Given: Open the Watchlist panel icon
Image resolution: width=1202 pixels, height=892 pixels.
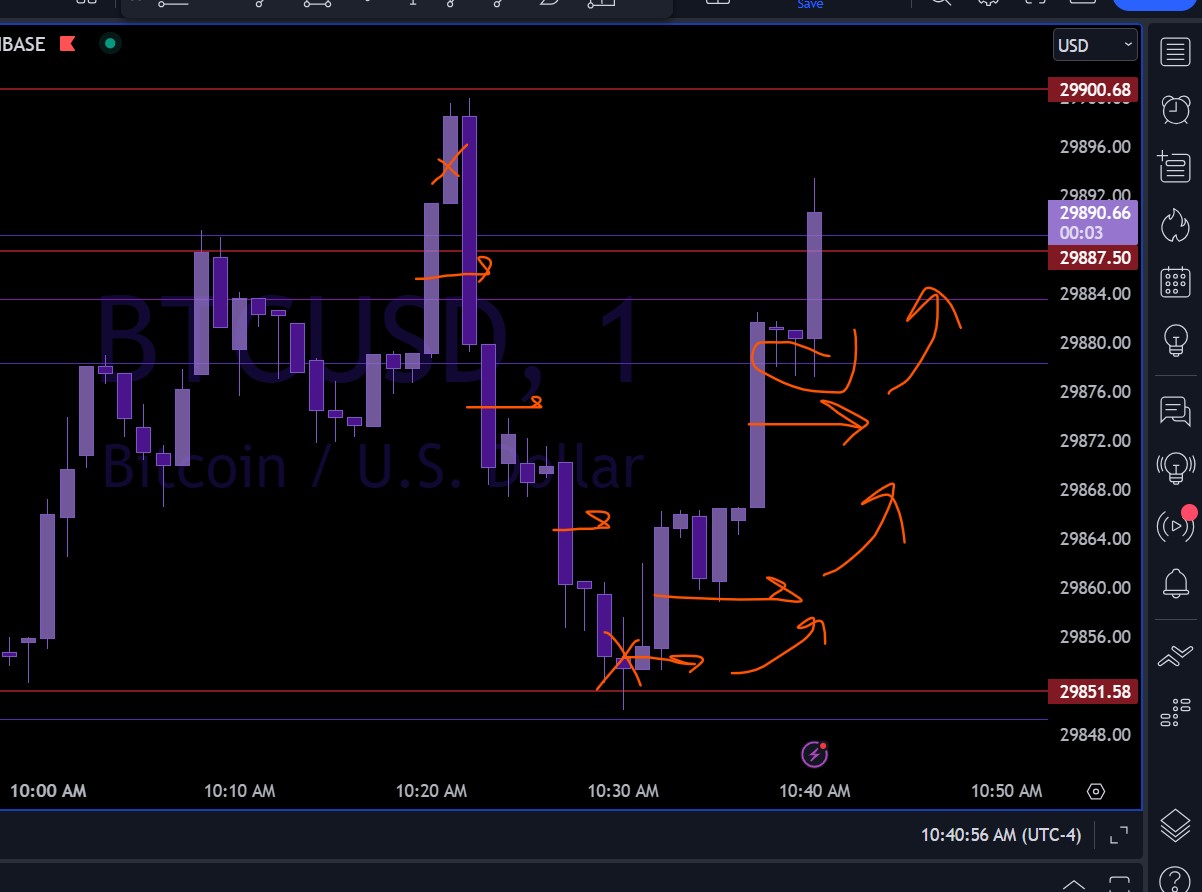Looking at the screenshot, I should click(1175, 52).
